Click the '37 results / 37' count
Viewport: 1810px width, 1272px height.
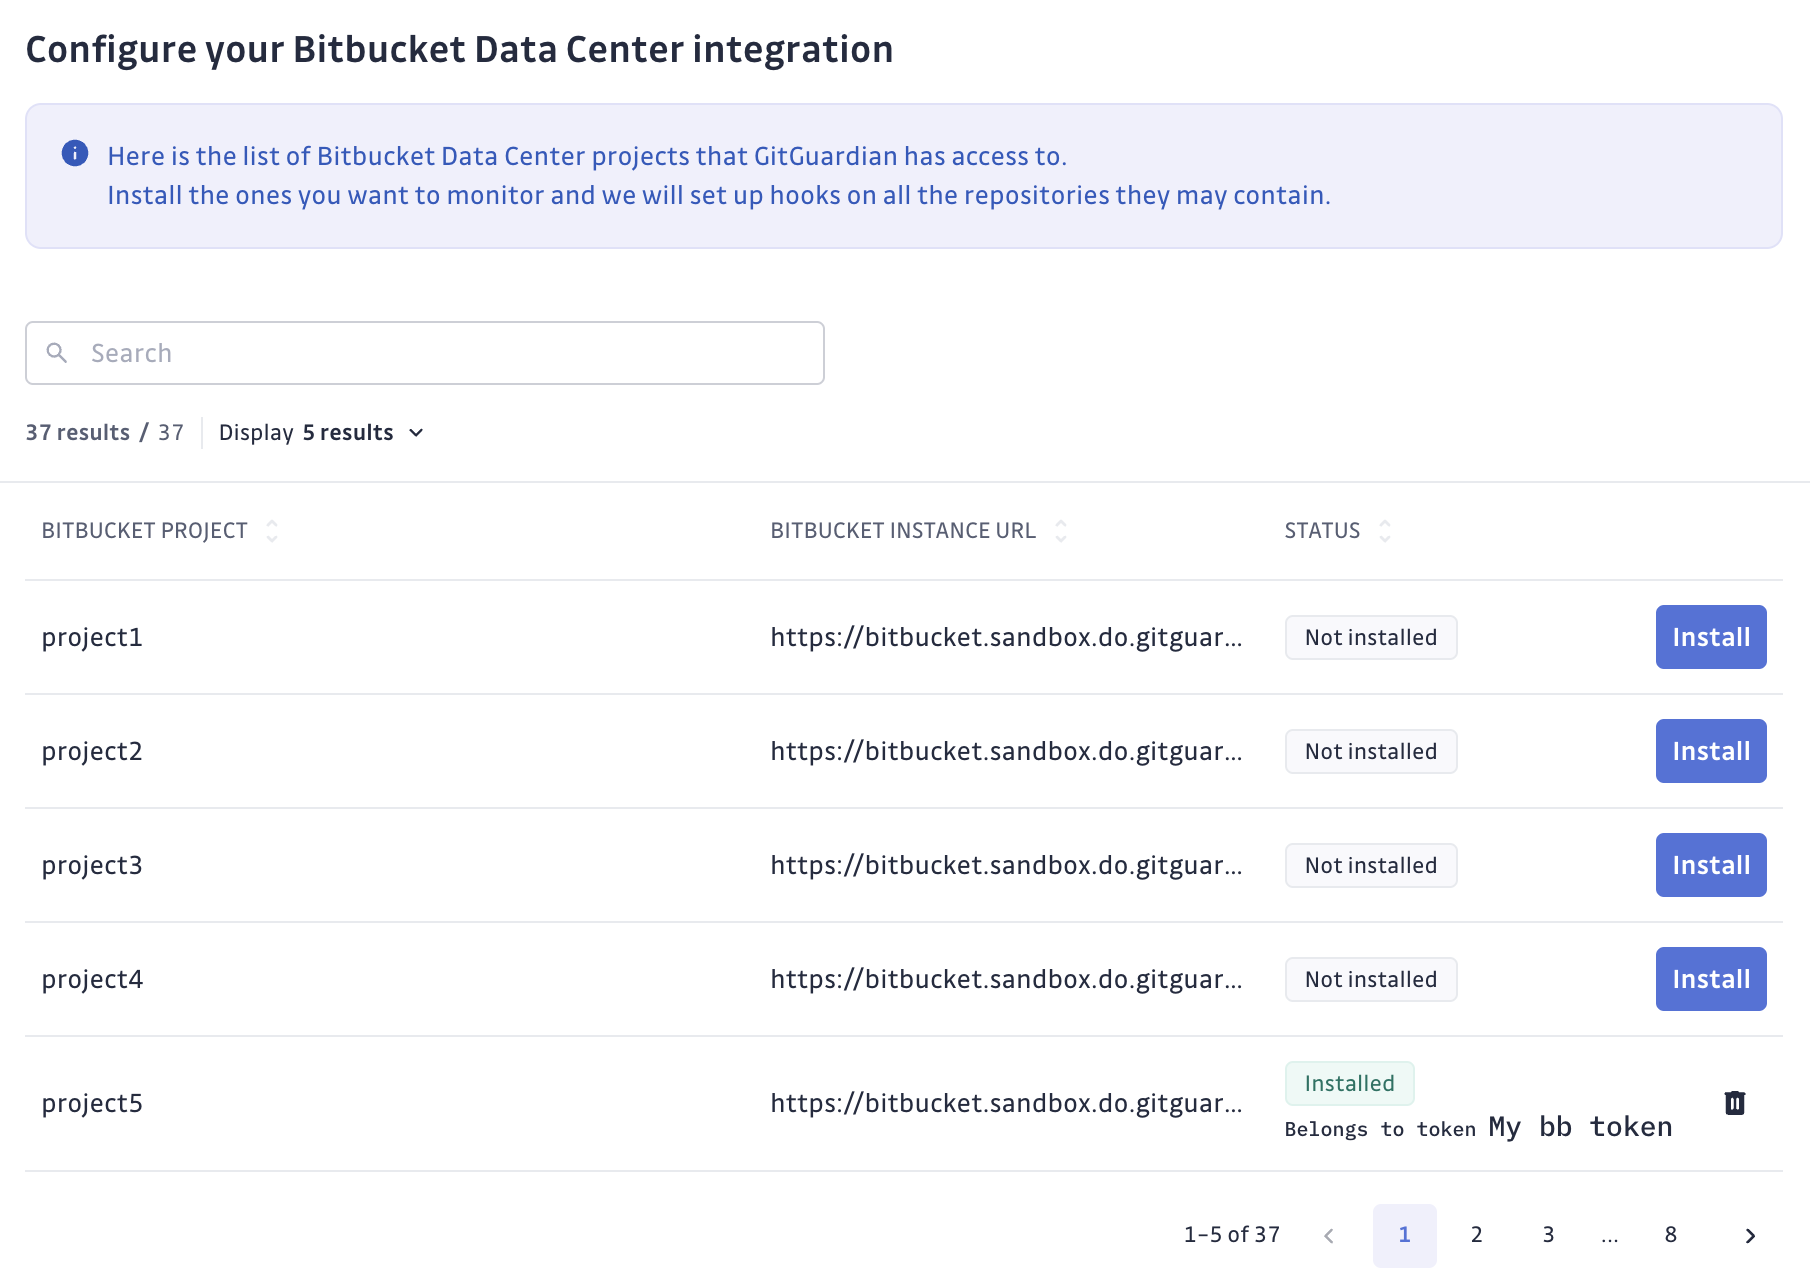coord(105,433)
